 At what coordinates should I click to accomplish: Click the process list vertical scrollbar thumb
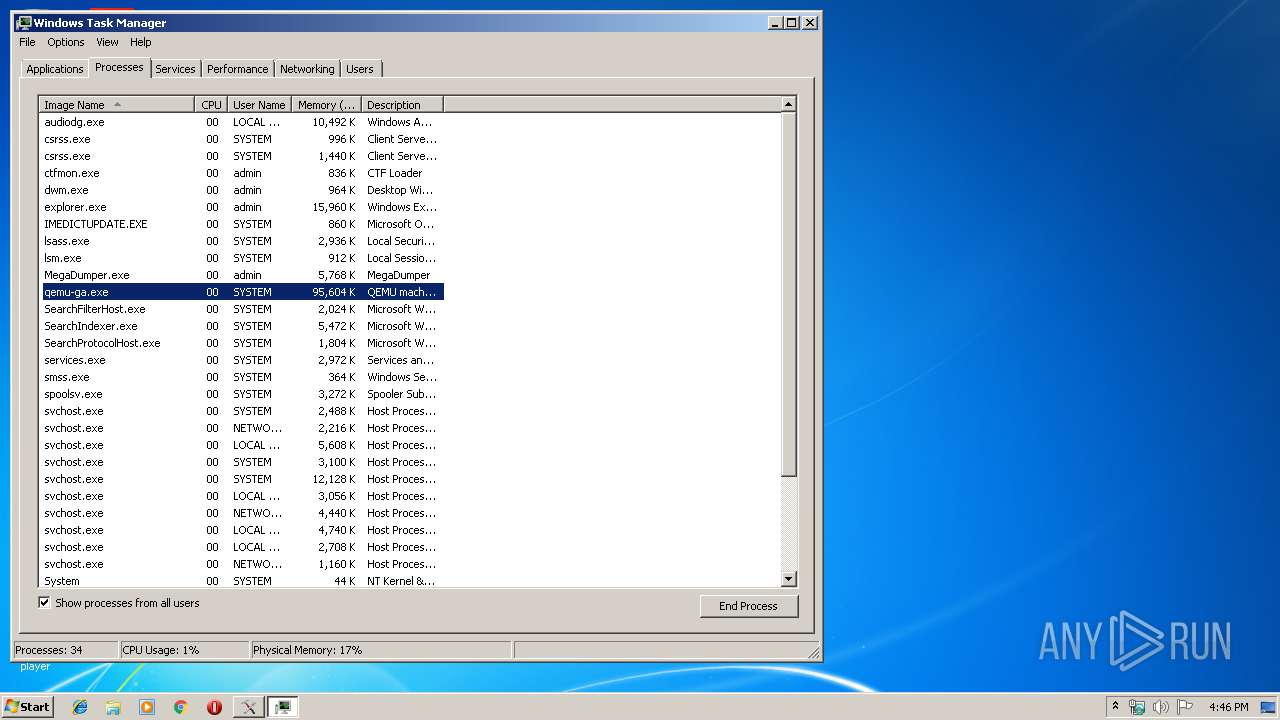(x=788, y=294)
